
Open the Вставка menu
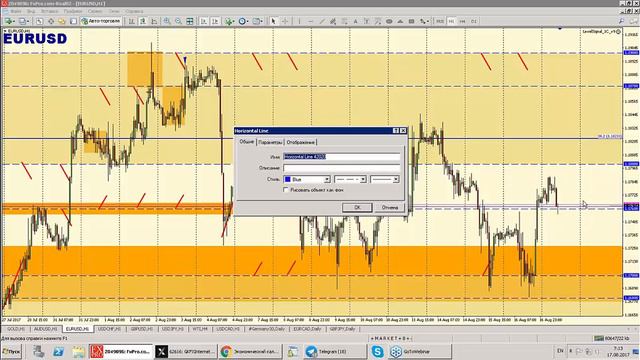coord(49,11)
